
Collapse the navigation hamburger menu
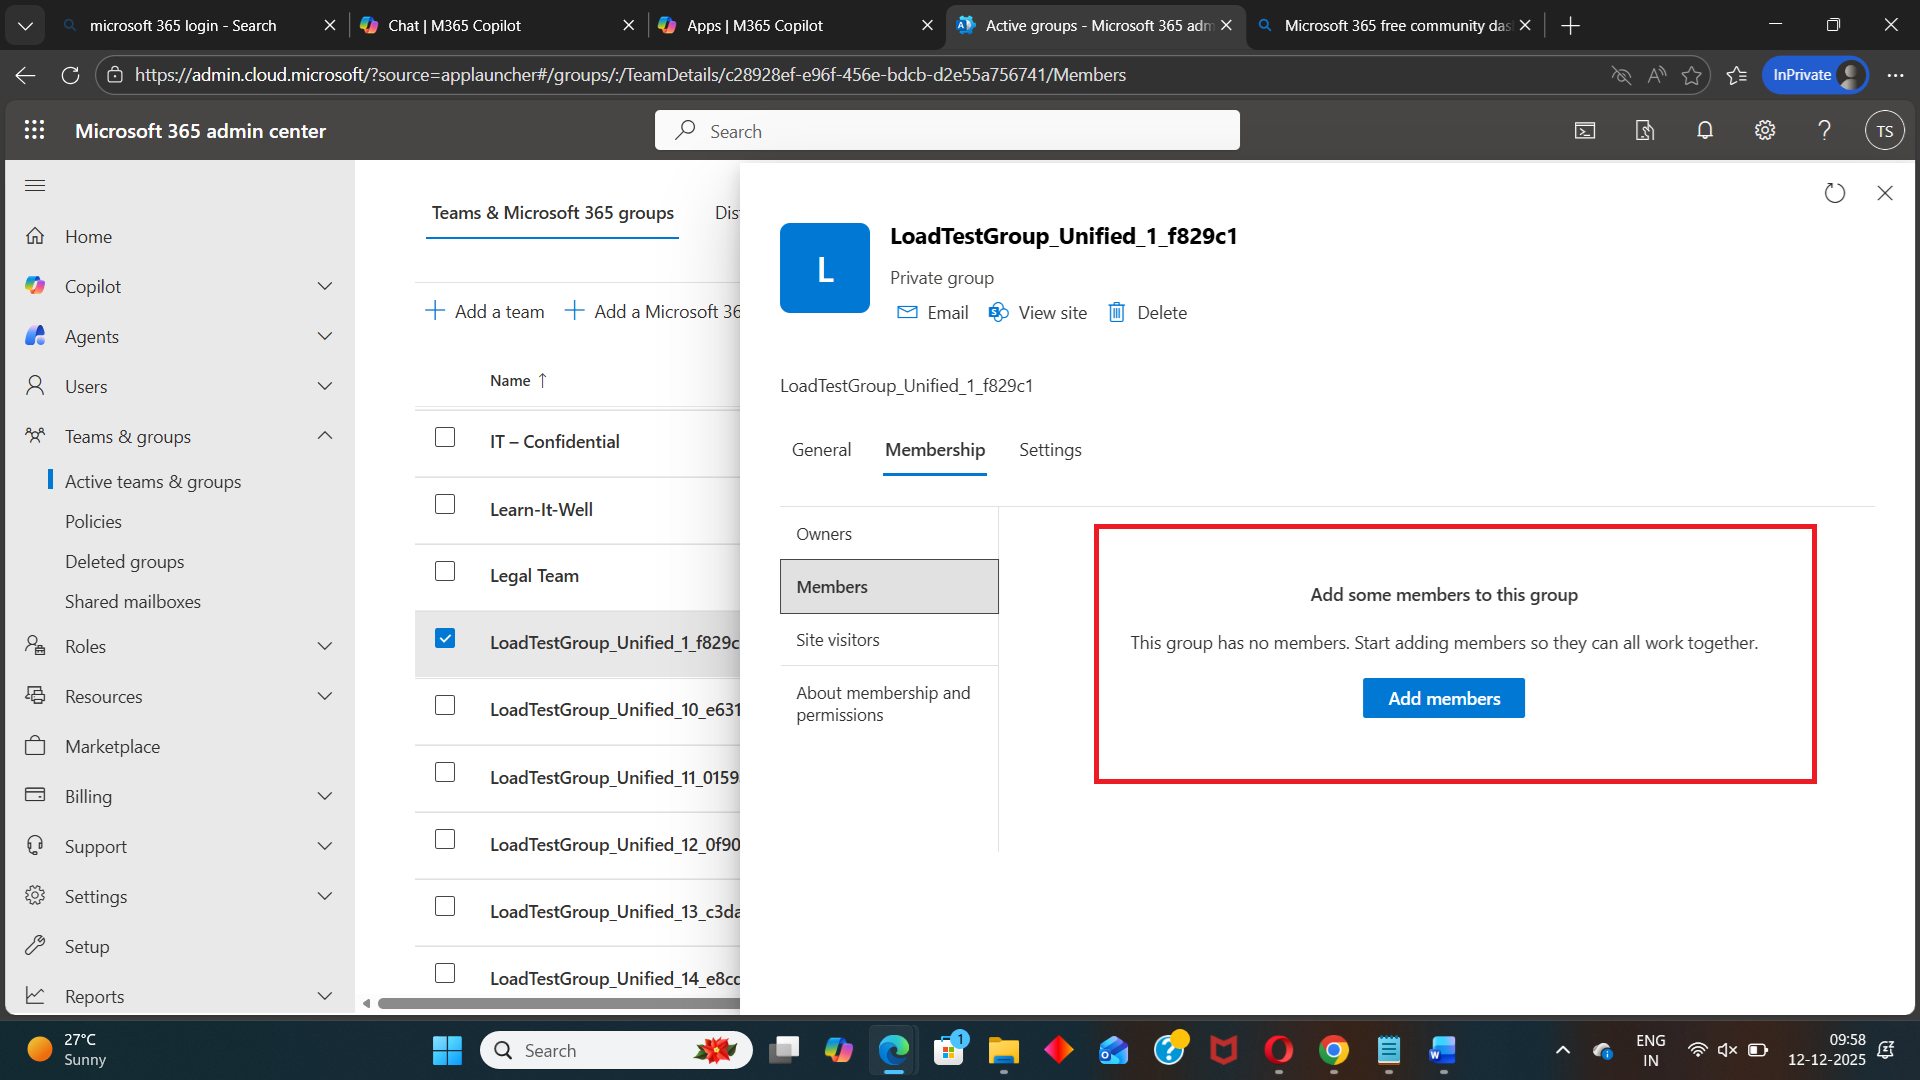pyautogui.click(x=35, y=185)
